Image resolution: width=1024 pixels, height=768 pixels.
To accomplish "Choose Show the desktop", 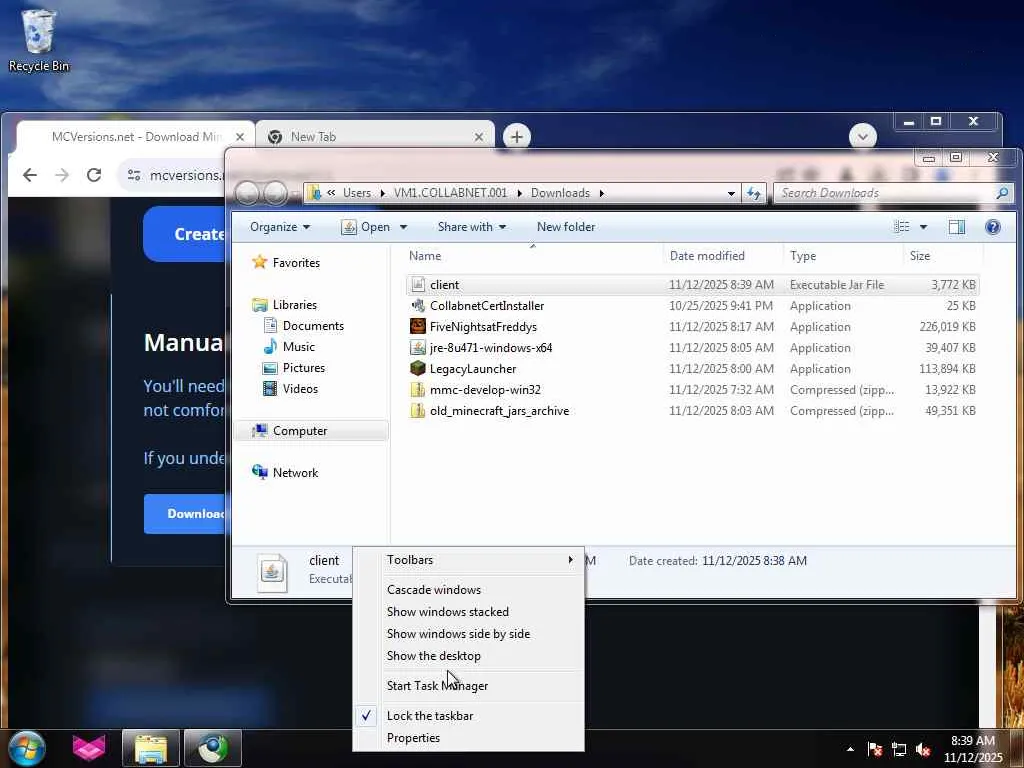I will [468, 656].
